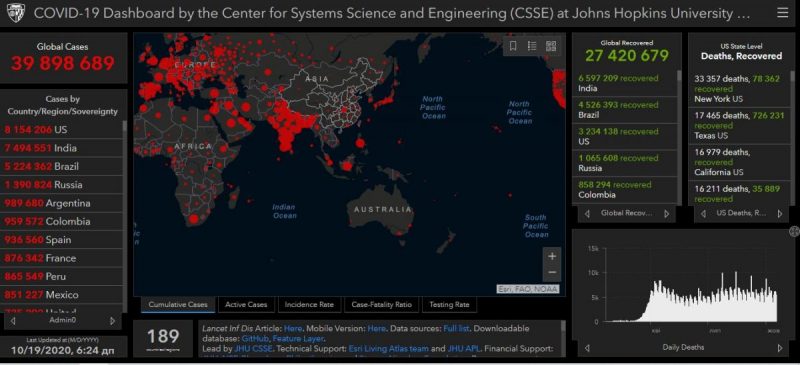The width and height of the screenshot is (800, 365).
Task: Switch to Cumulative Cases tab
Action: [x=178, y=305]
